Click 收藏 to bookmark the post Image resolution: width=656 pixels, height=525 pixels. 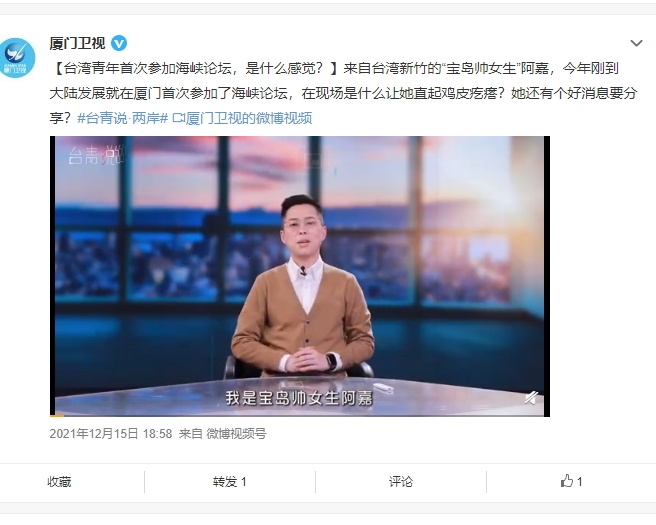(x=59, y=481)
